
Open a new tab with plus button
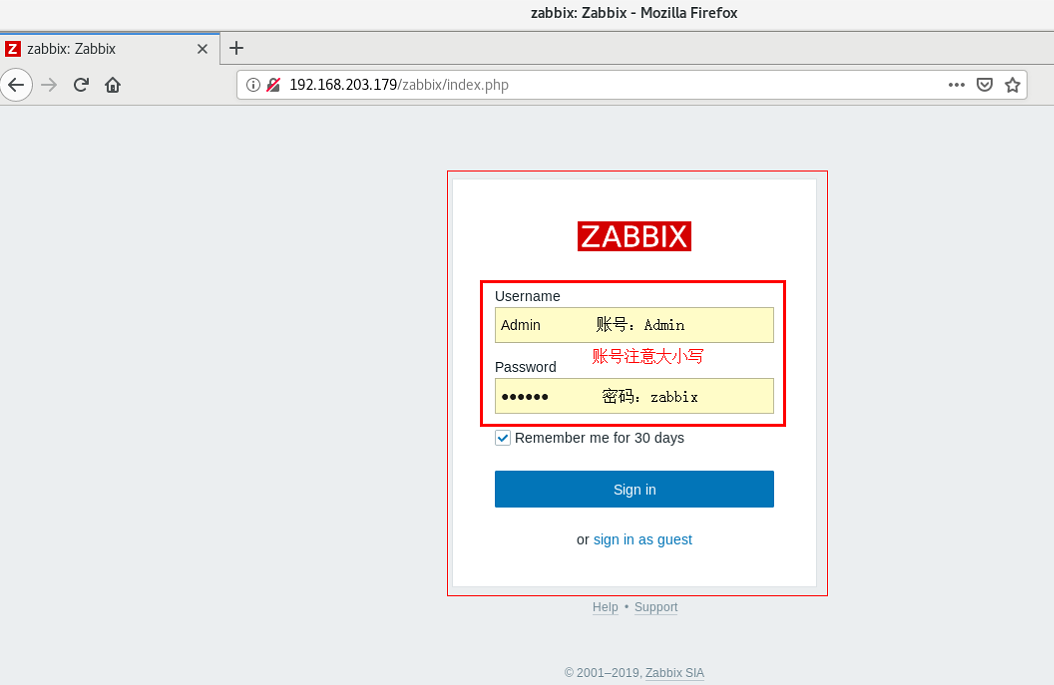pyautogui.click(x=236, y=48)
